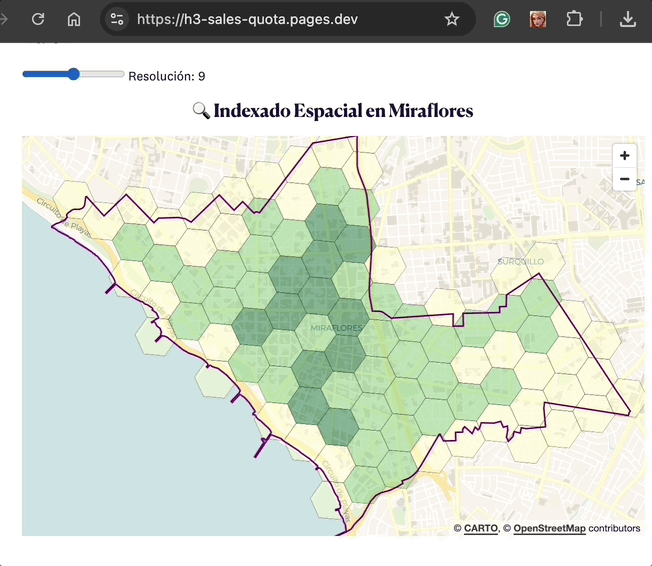Zoom in on the map with plus
The image size is (652, 566).
[x=625, y=156]
